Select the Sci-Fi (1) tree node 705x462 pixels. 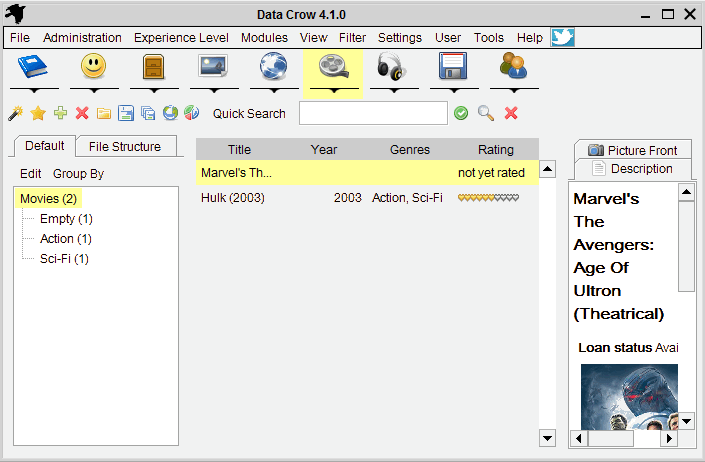point(64,259)
